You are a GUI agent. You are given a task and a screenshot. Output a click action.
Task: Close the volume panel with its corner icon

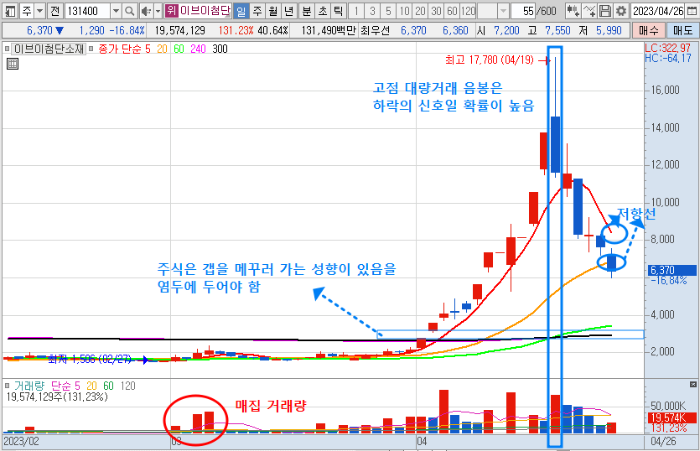tap(693, 384)
